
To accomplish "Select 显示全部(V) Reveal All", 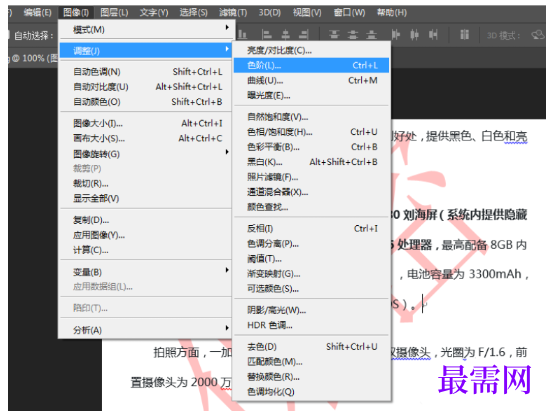I will 145,198.
